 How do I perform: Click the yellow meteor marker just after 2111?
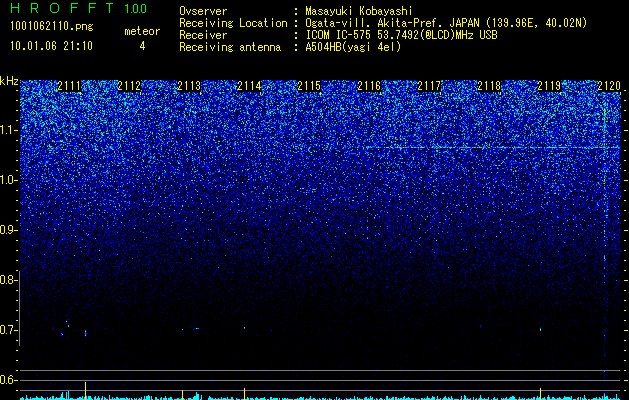(x=85, y=390)
